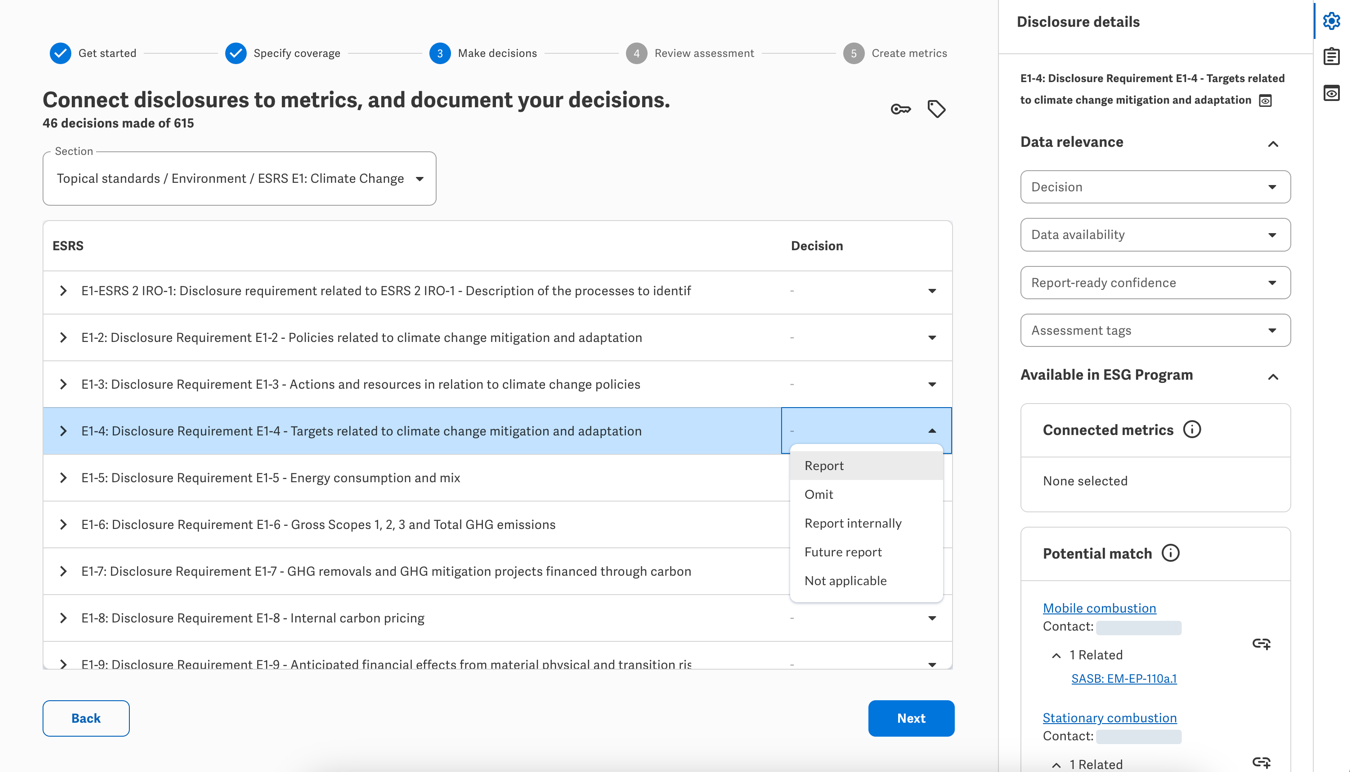Click the preview eye icon in right sidebar

(1331, 93)
